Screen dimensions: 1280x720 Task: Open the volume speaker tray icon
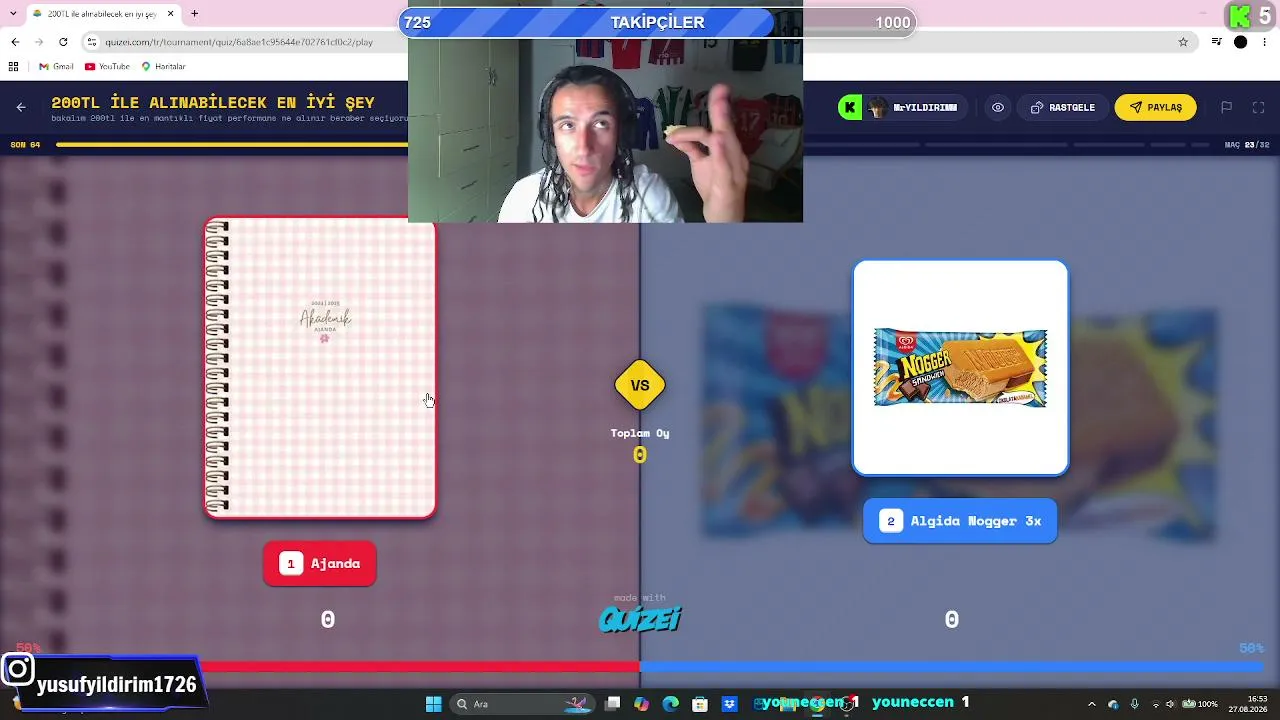coord(1170,704)
